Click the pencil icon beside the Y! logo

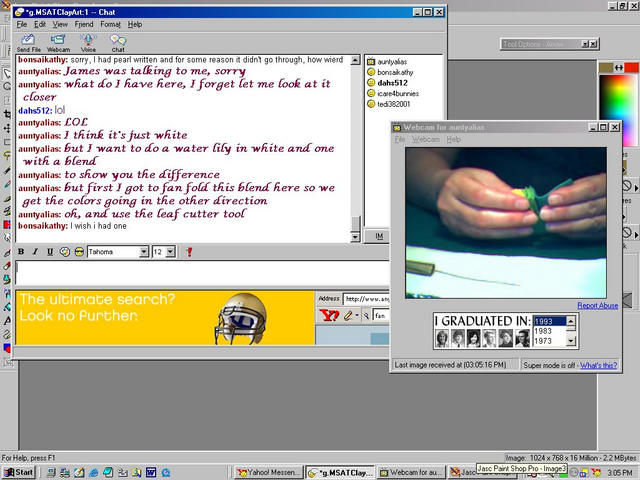348,316
